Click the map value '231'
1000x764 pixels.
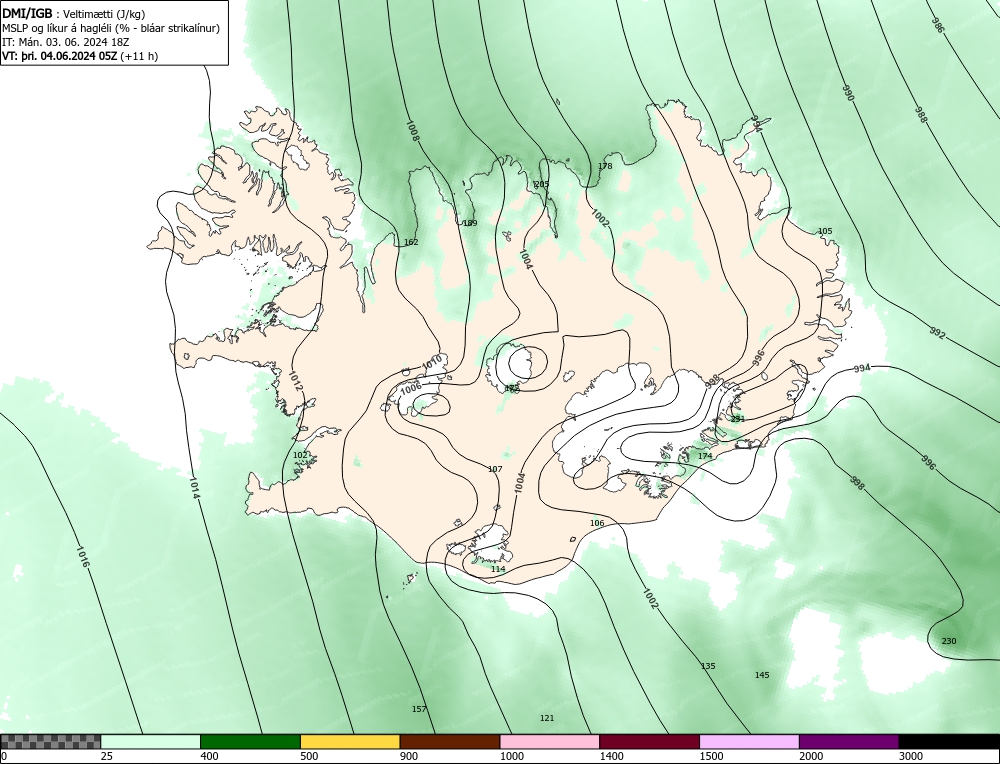tap(737, 419)
